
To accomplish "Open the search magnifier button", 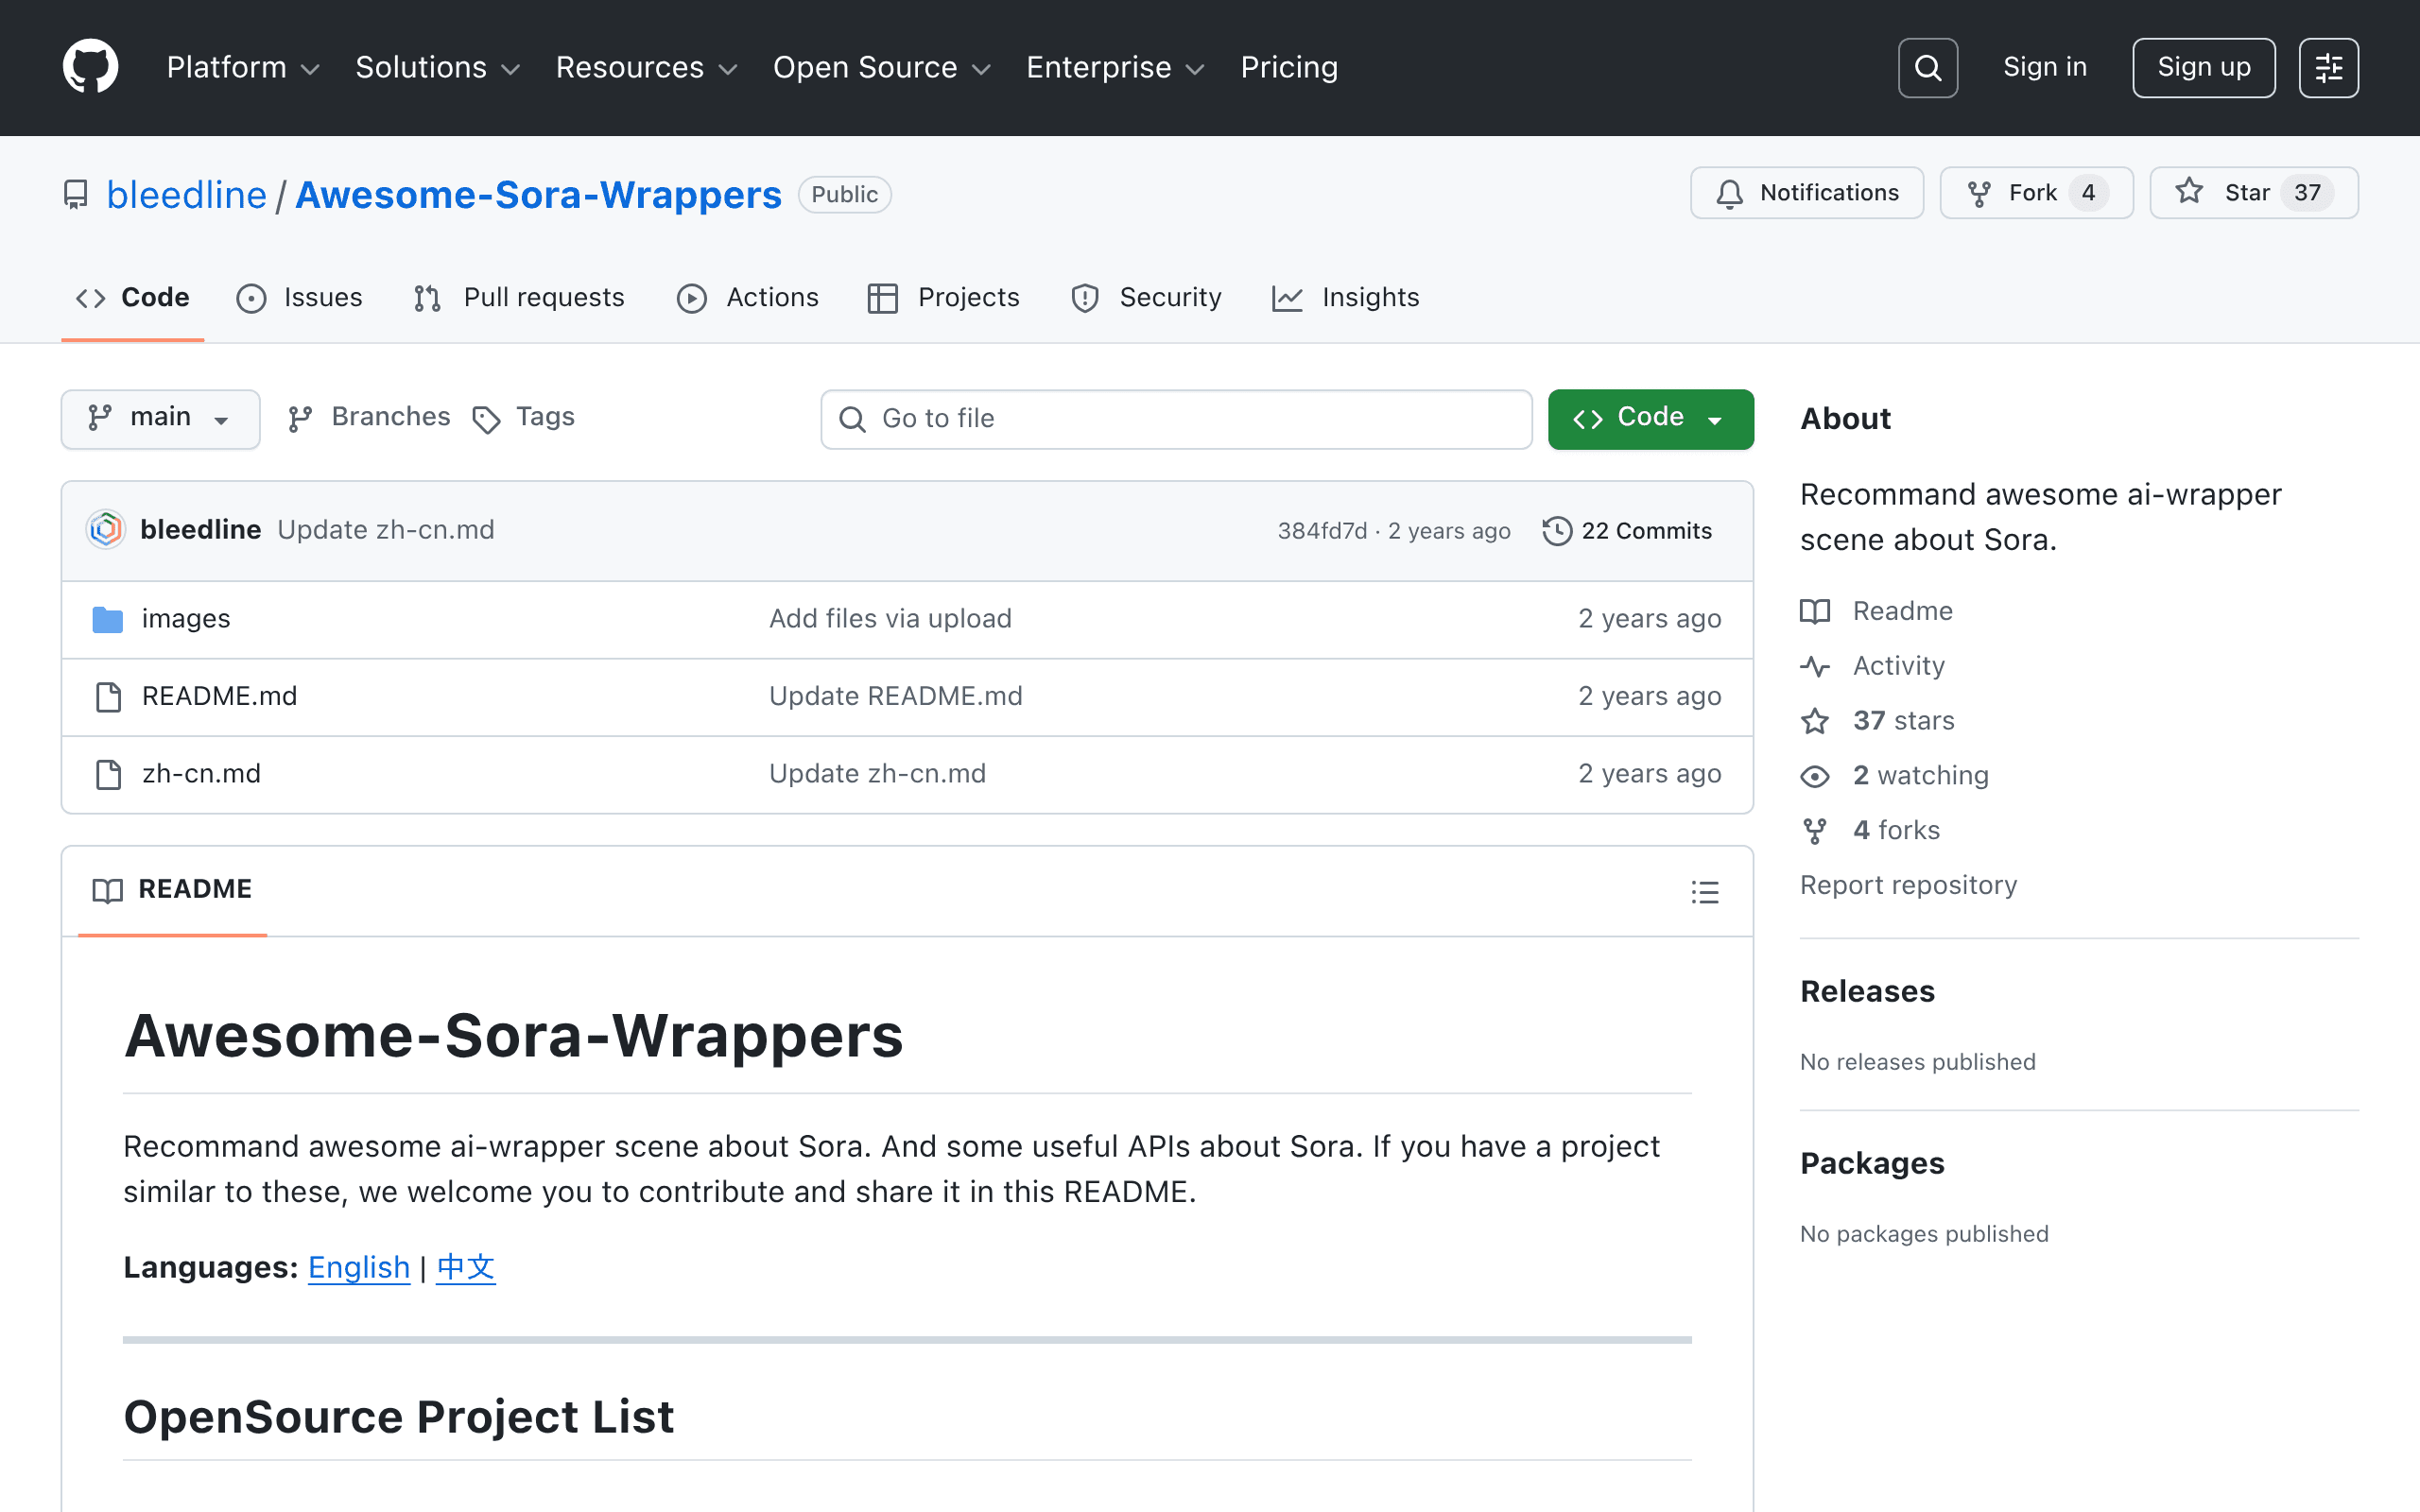I will coord(1927,67).
